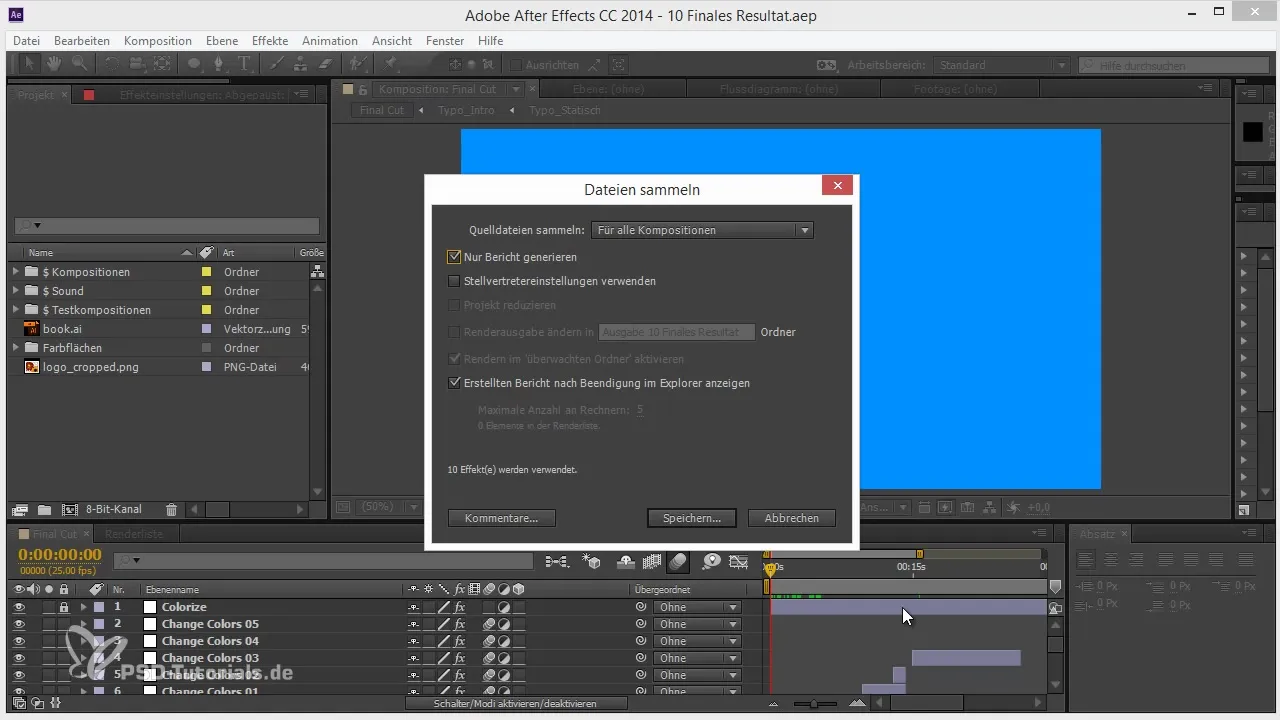Image resolution: width=1280 pixels, height=720 pixels.
Task: Click Speichern... button
Action: click(692, 518)
